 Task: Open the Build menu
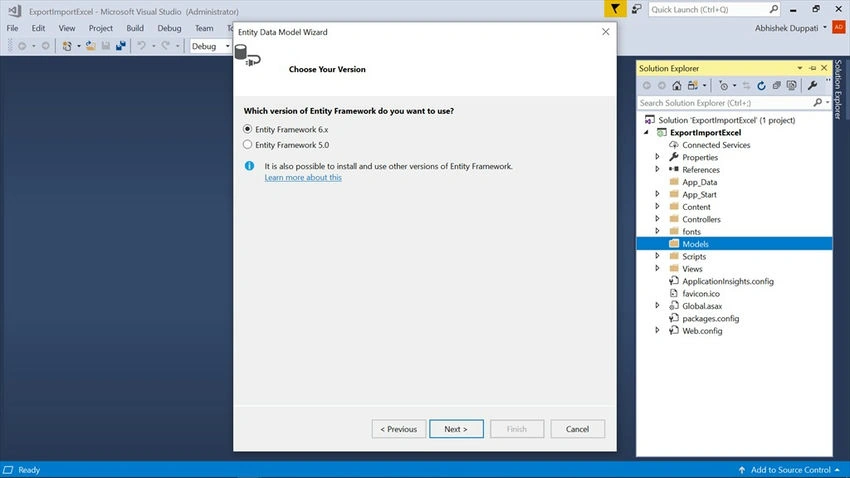(135, 28)
